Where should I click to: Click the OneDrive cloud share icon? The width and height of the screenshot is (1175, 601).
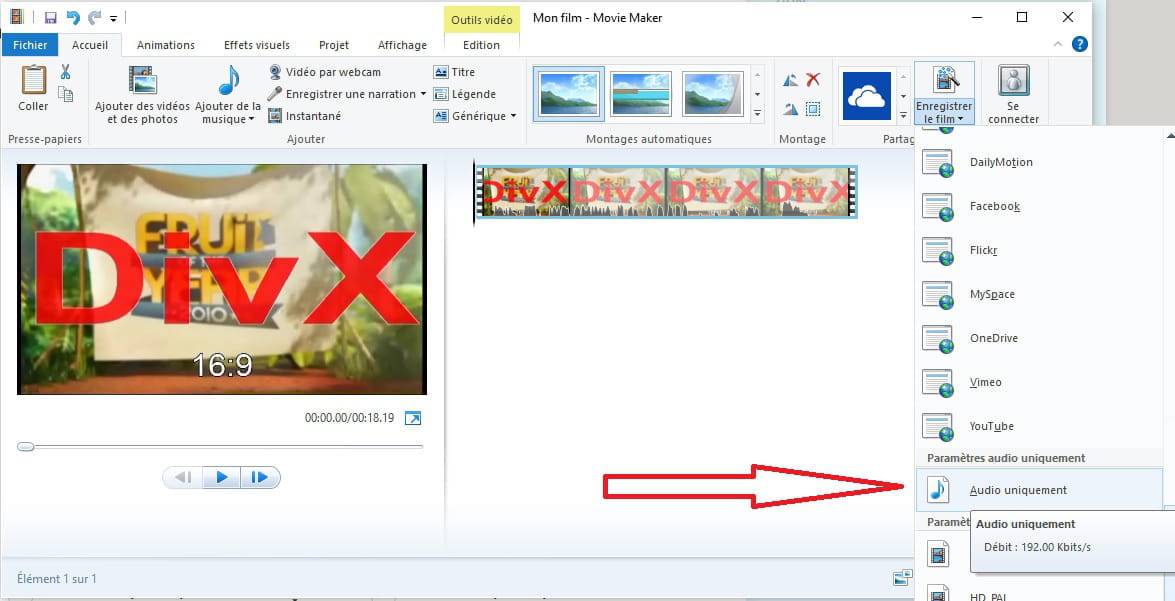click(x=866, y=96)
